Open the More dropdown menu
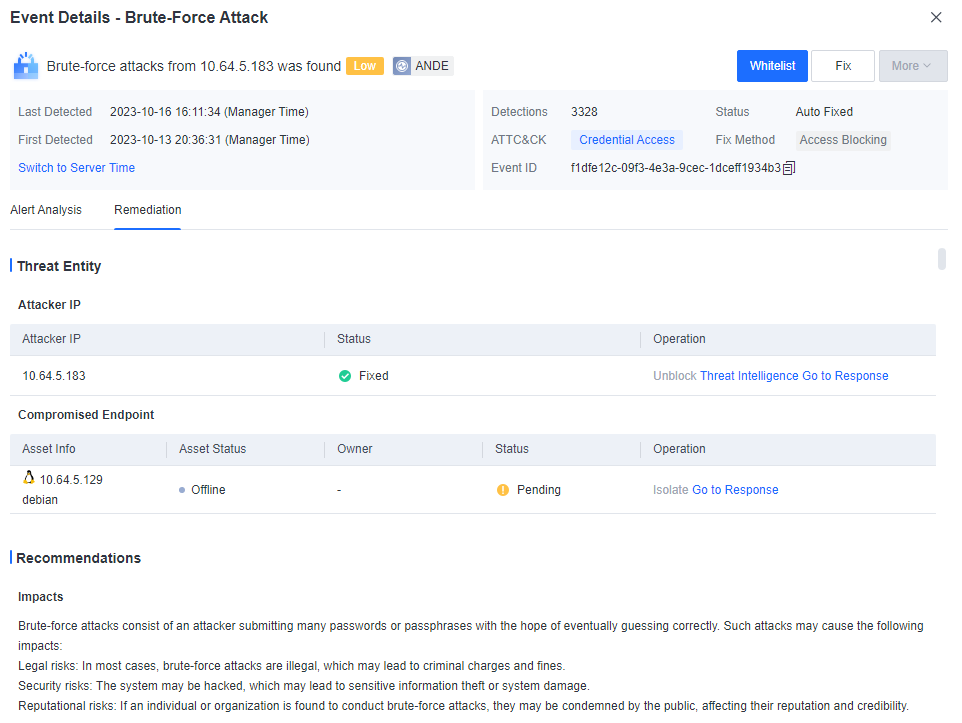This screenshot has height=723, width=962. [912, 66]
